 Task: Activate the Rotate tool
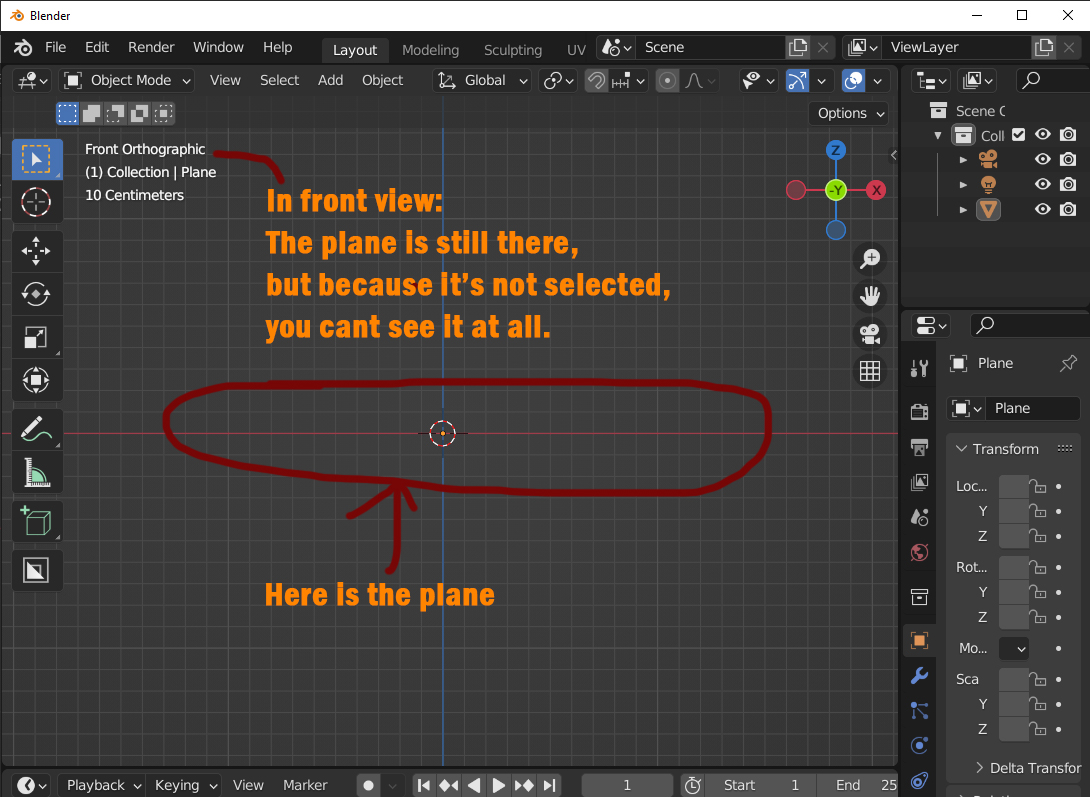click(36, 295)
